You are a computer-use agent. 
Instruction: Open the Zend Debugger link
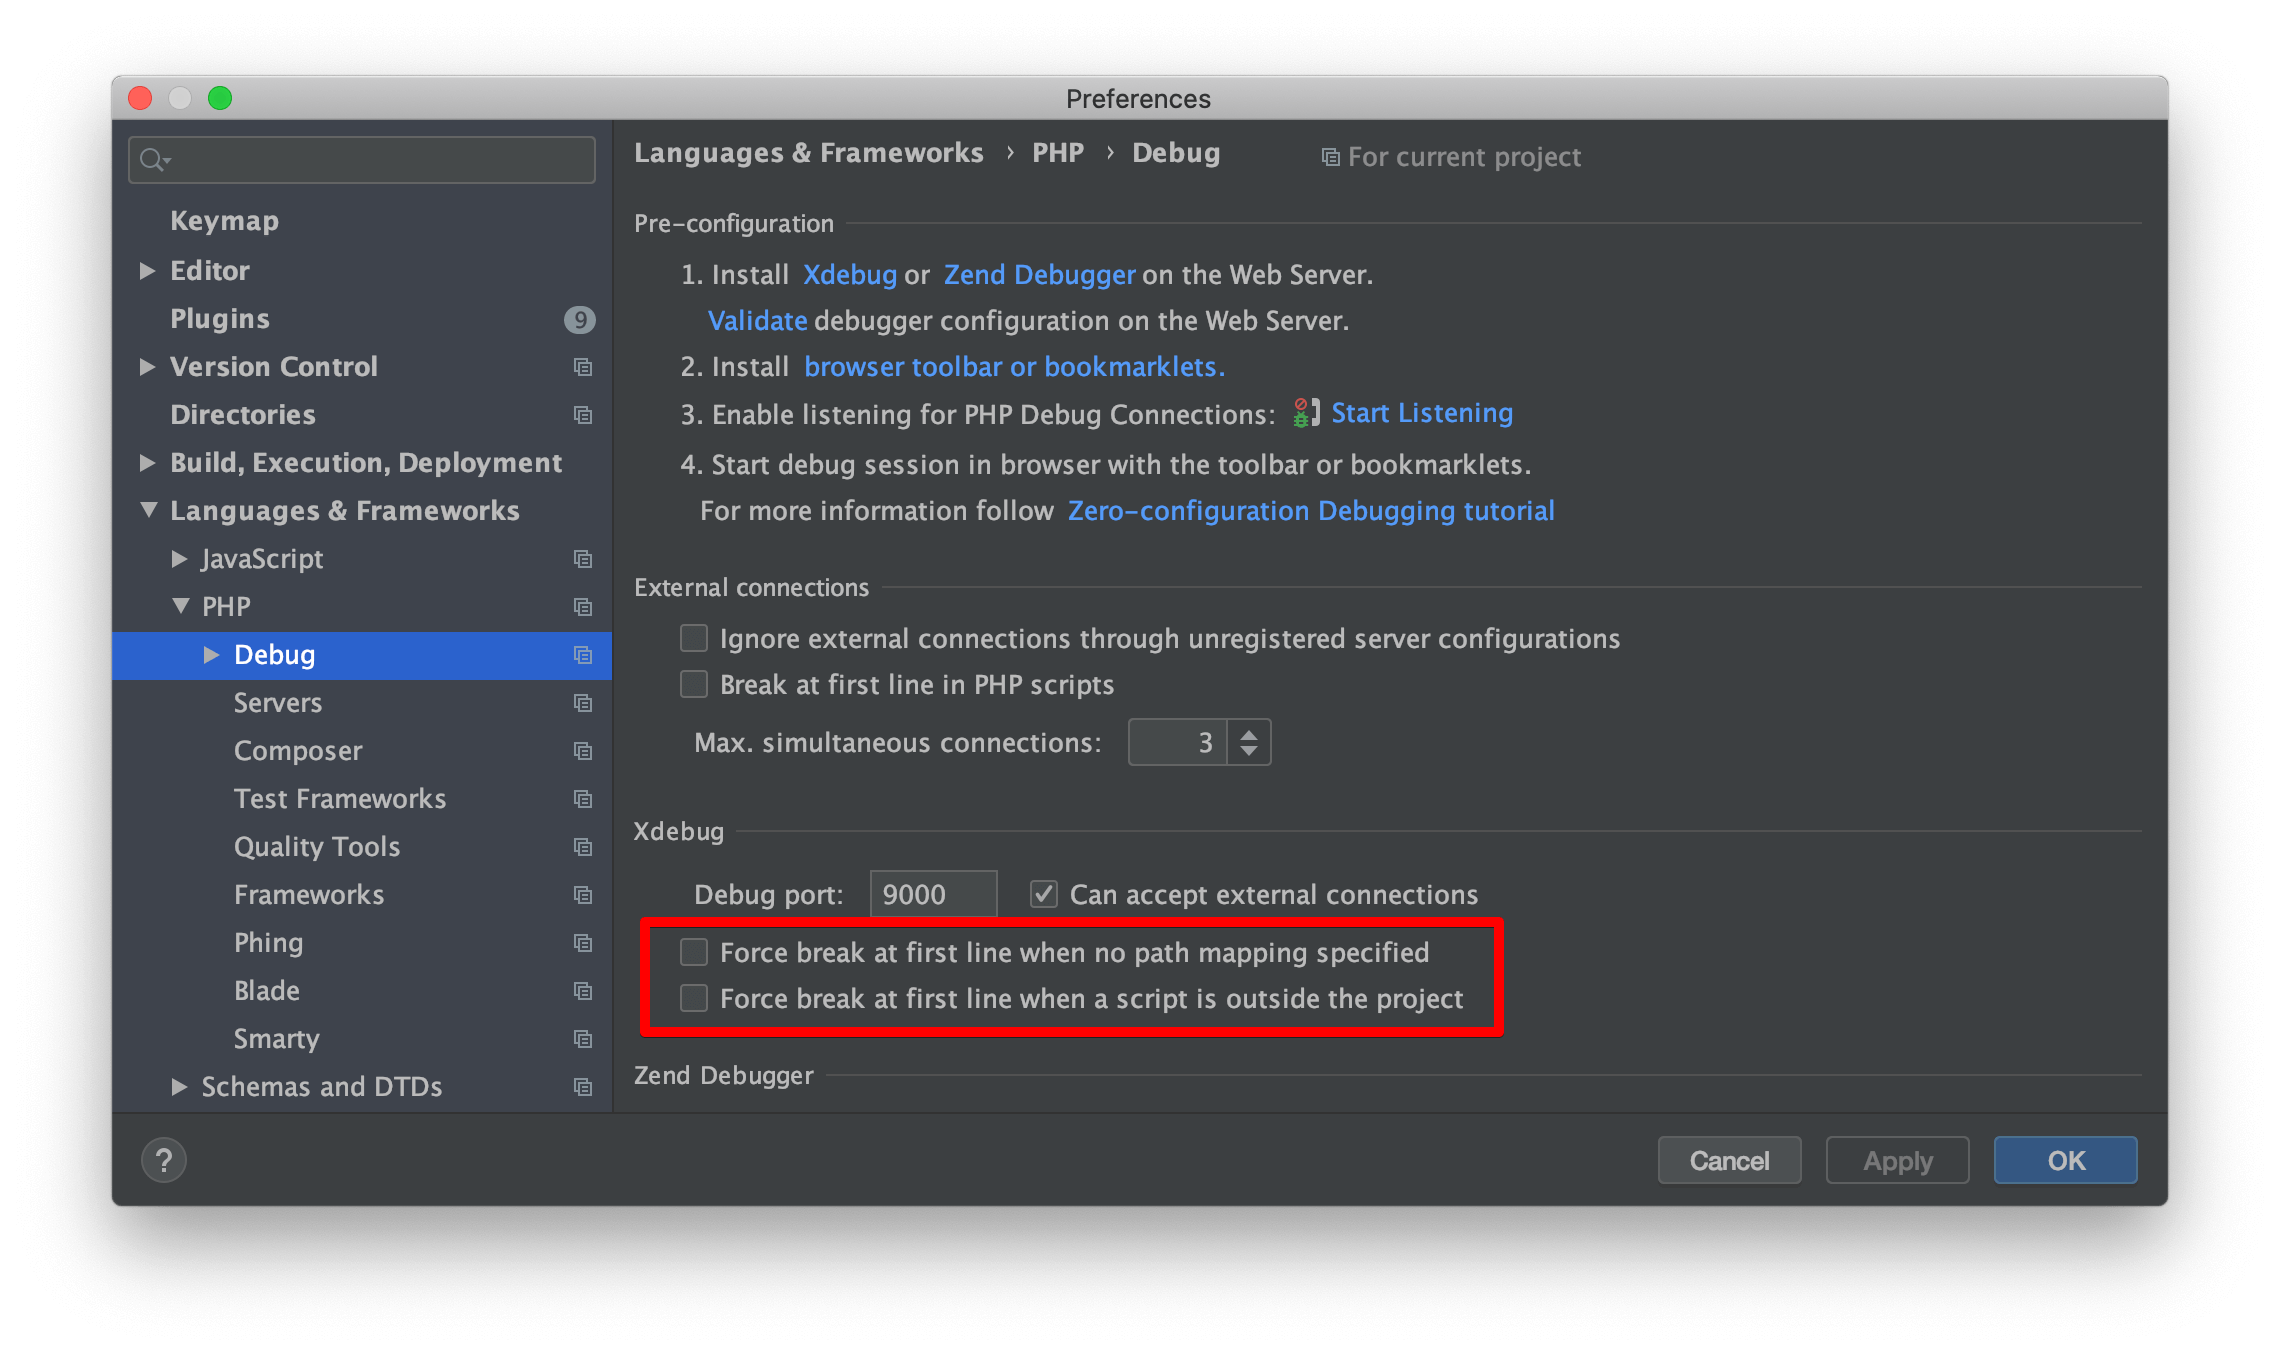tap(1040, 275)
